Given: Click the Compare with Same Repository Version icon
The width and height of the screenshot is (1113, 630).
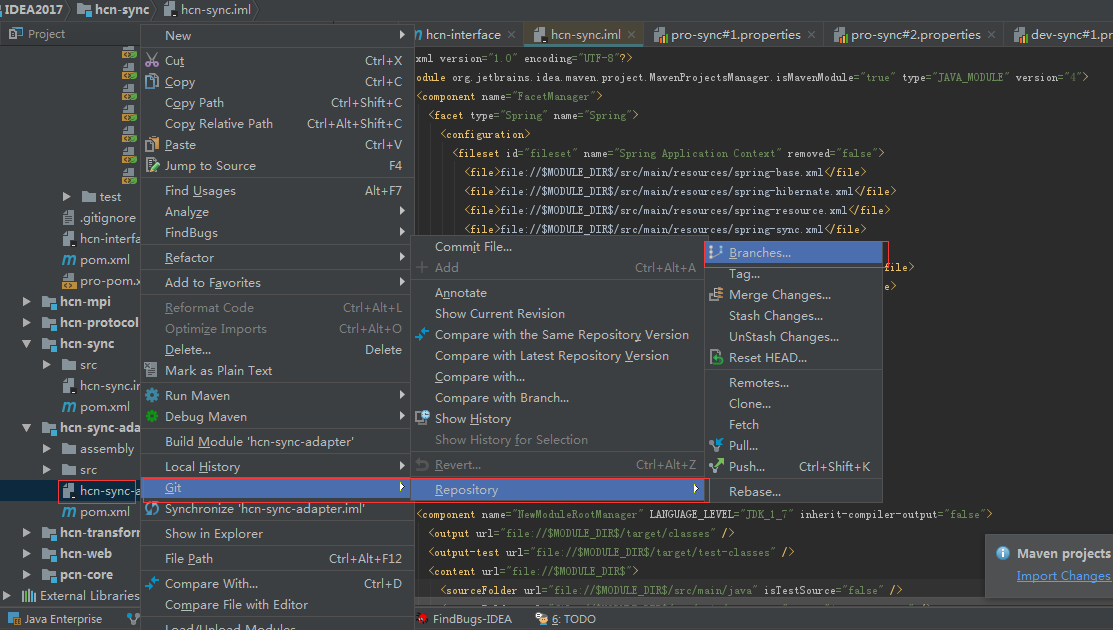Looking at the screenshot, I should (422, 334).
